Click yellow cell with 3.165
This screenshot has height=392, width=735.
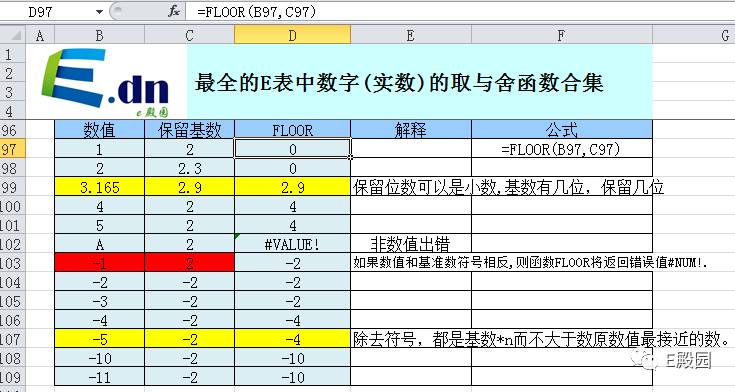[x=99, y=187]
